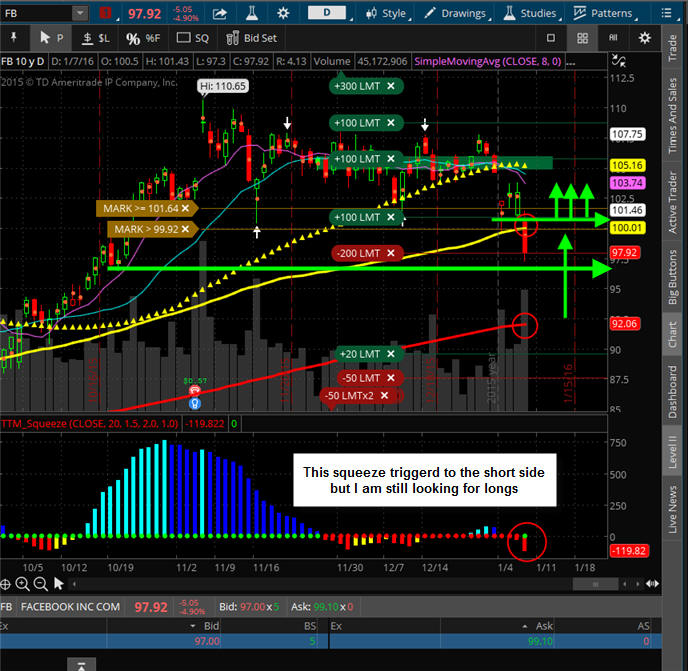This screenshot has width=688, height=671.
Task: Click the chart expand arrows icon
Action: click(619, 61)
